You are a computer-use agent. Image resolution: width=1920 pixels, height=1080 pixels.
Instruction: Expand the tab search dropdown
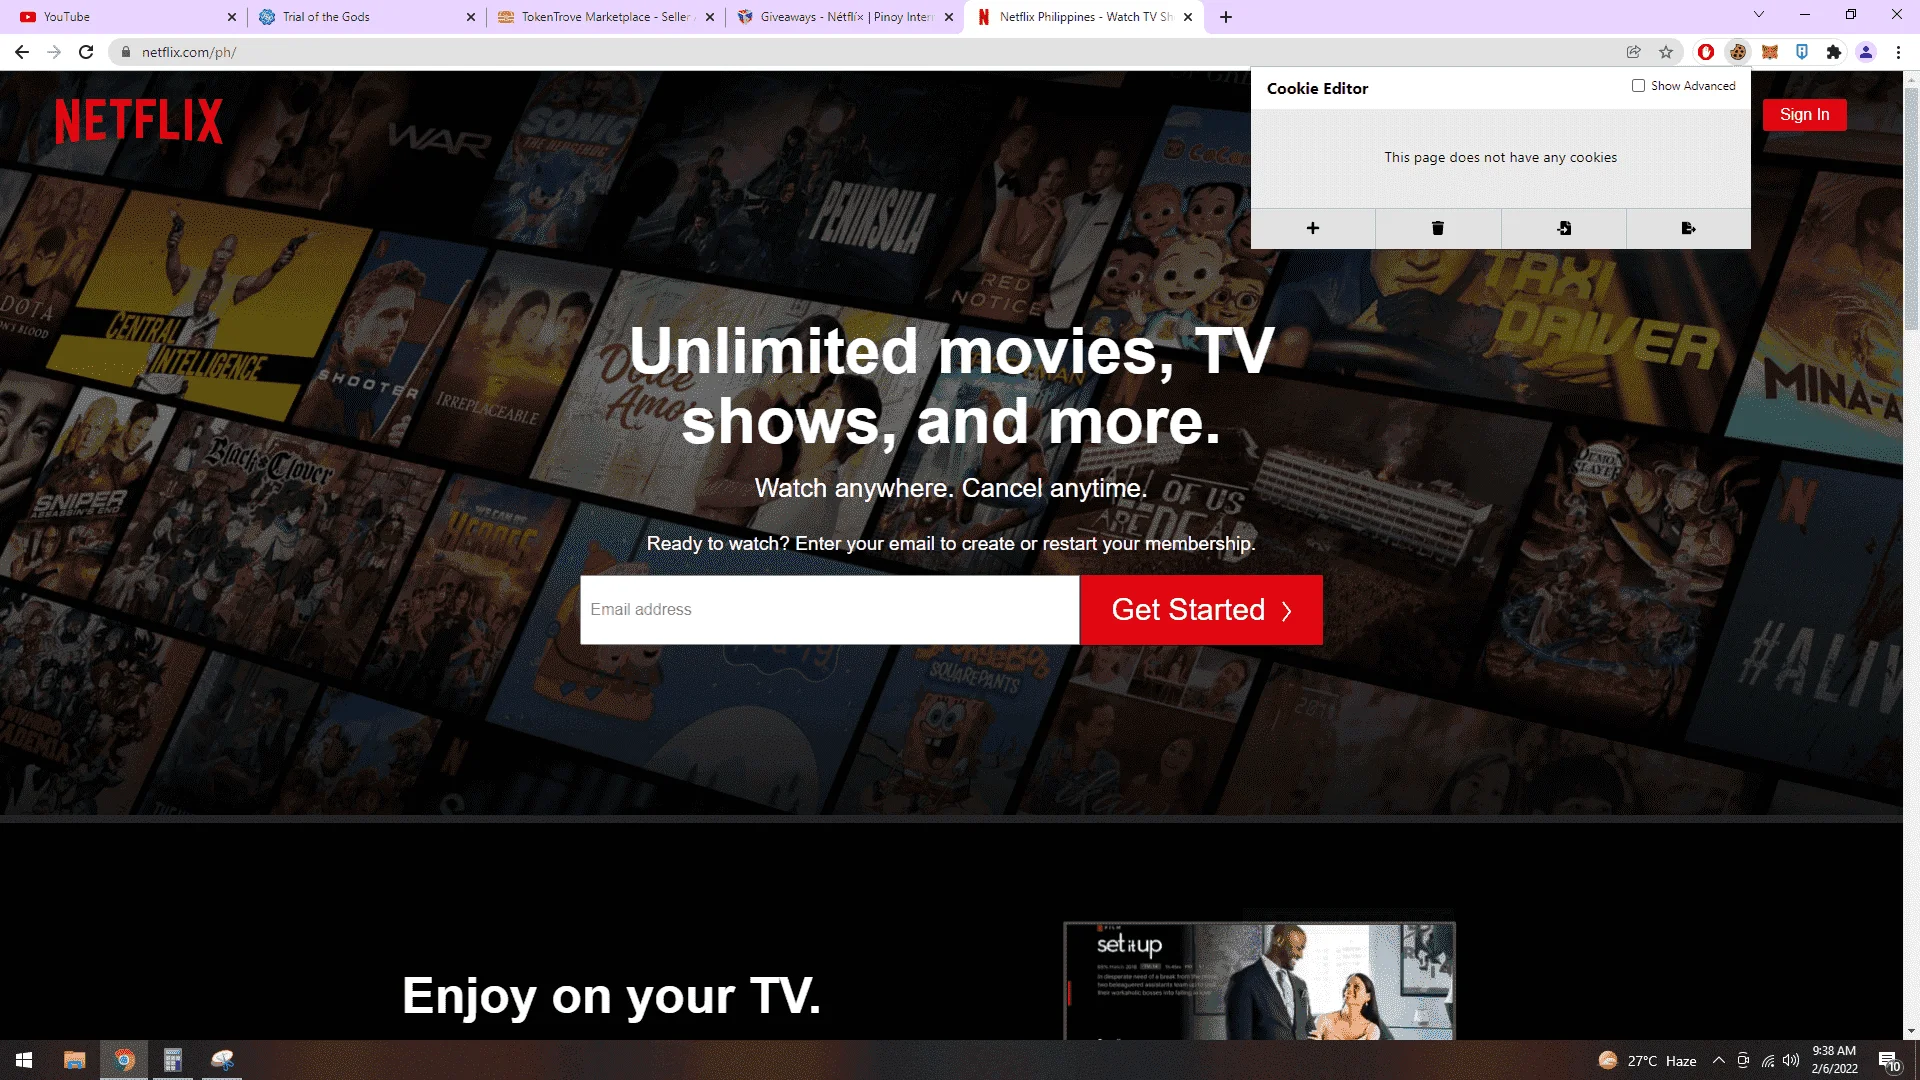[x=1759, y=15]
